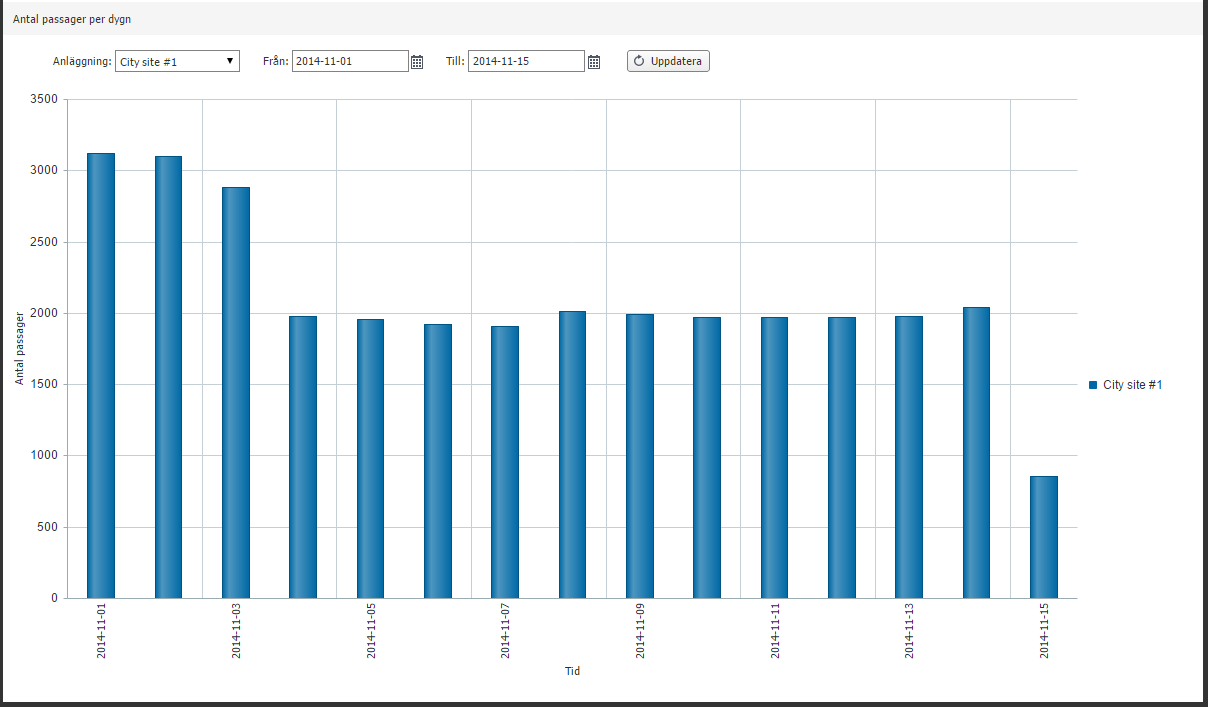The width and height of the screenshot is (1208, 707).
Task: Click the 2014-11-03 axis label
Action: point(236,630)
